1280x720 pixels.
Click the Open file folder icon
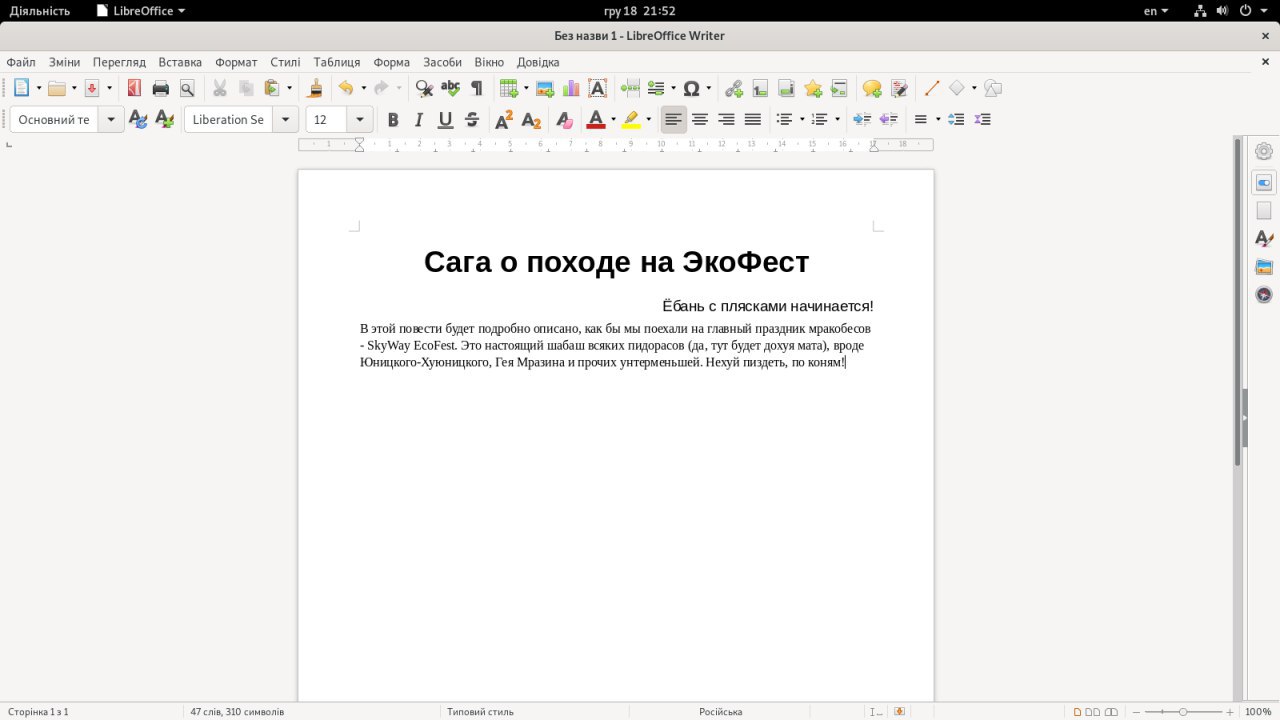[57, 88]
